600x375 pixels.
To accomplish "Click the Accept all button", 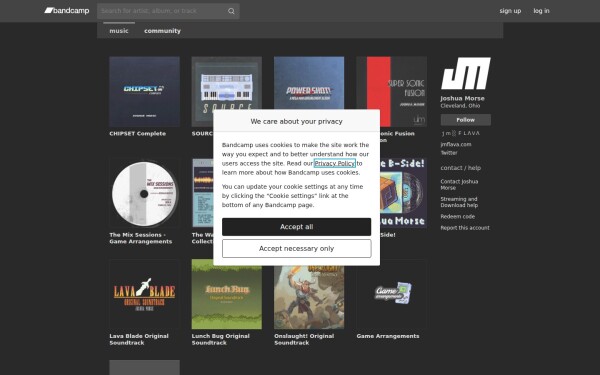I will click(297, 227).
